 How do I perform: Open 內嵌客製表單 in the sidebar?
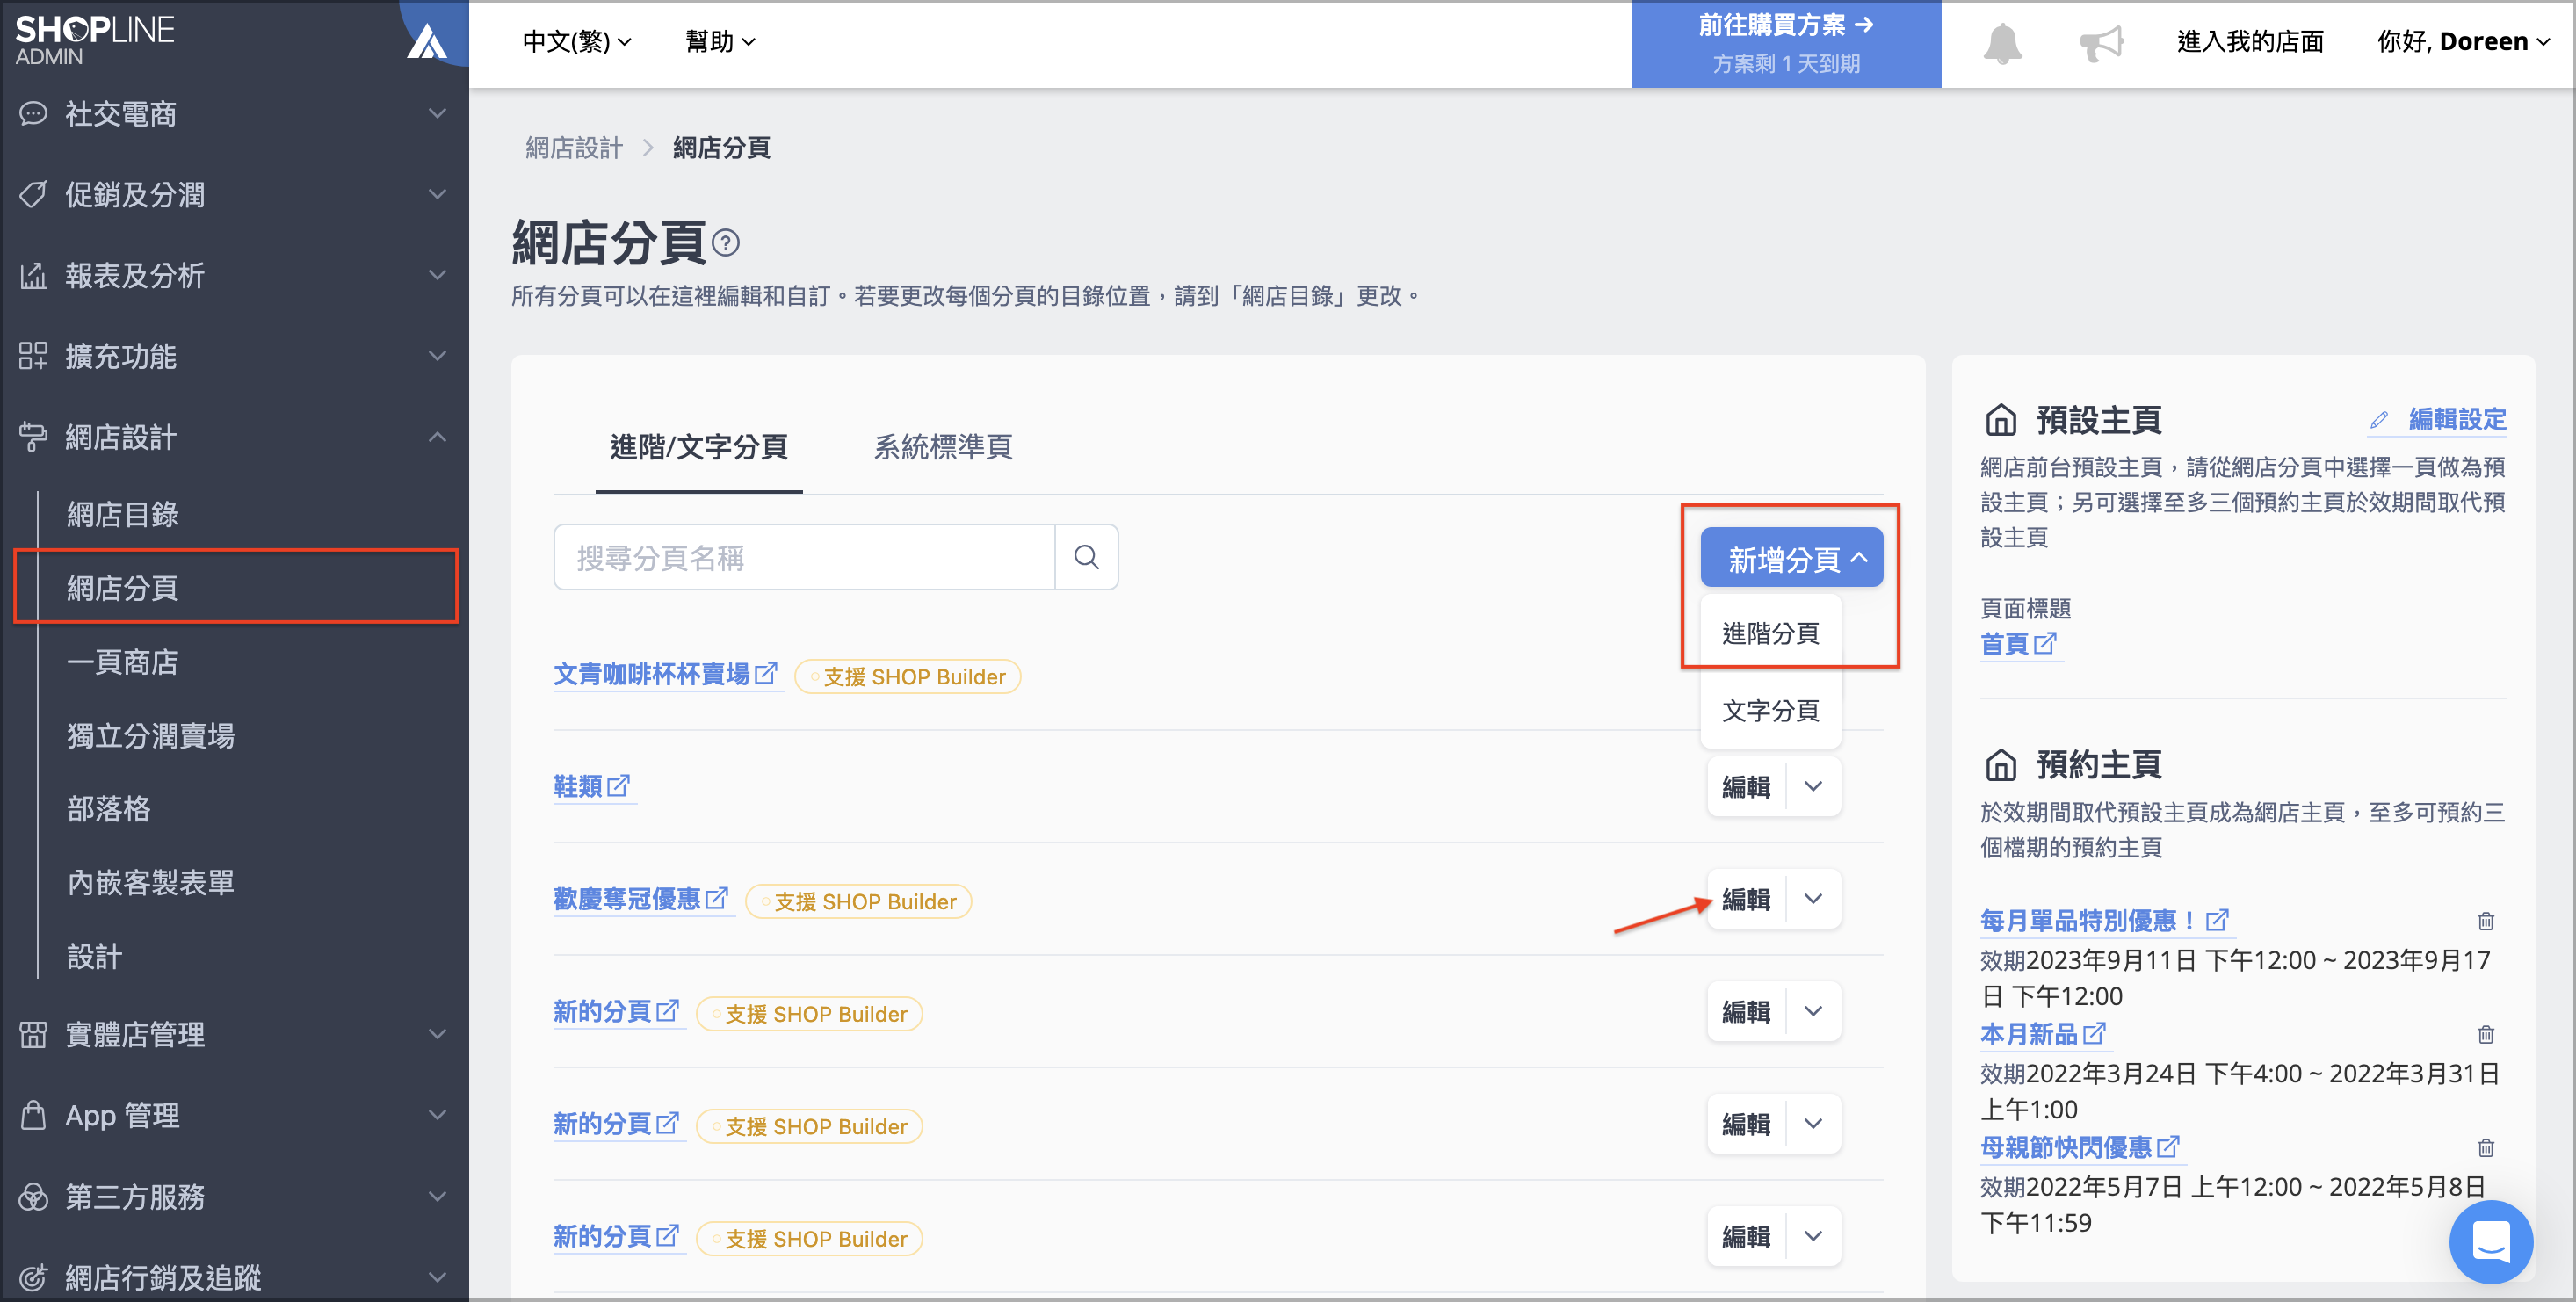(150, 882)
